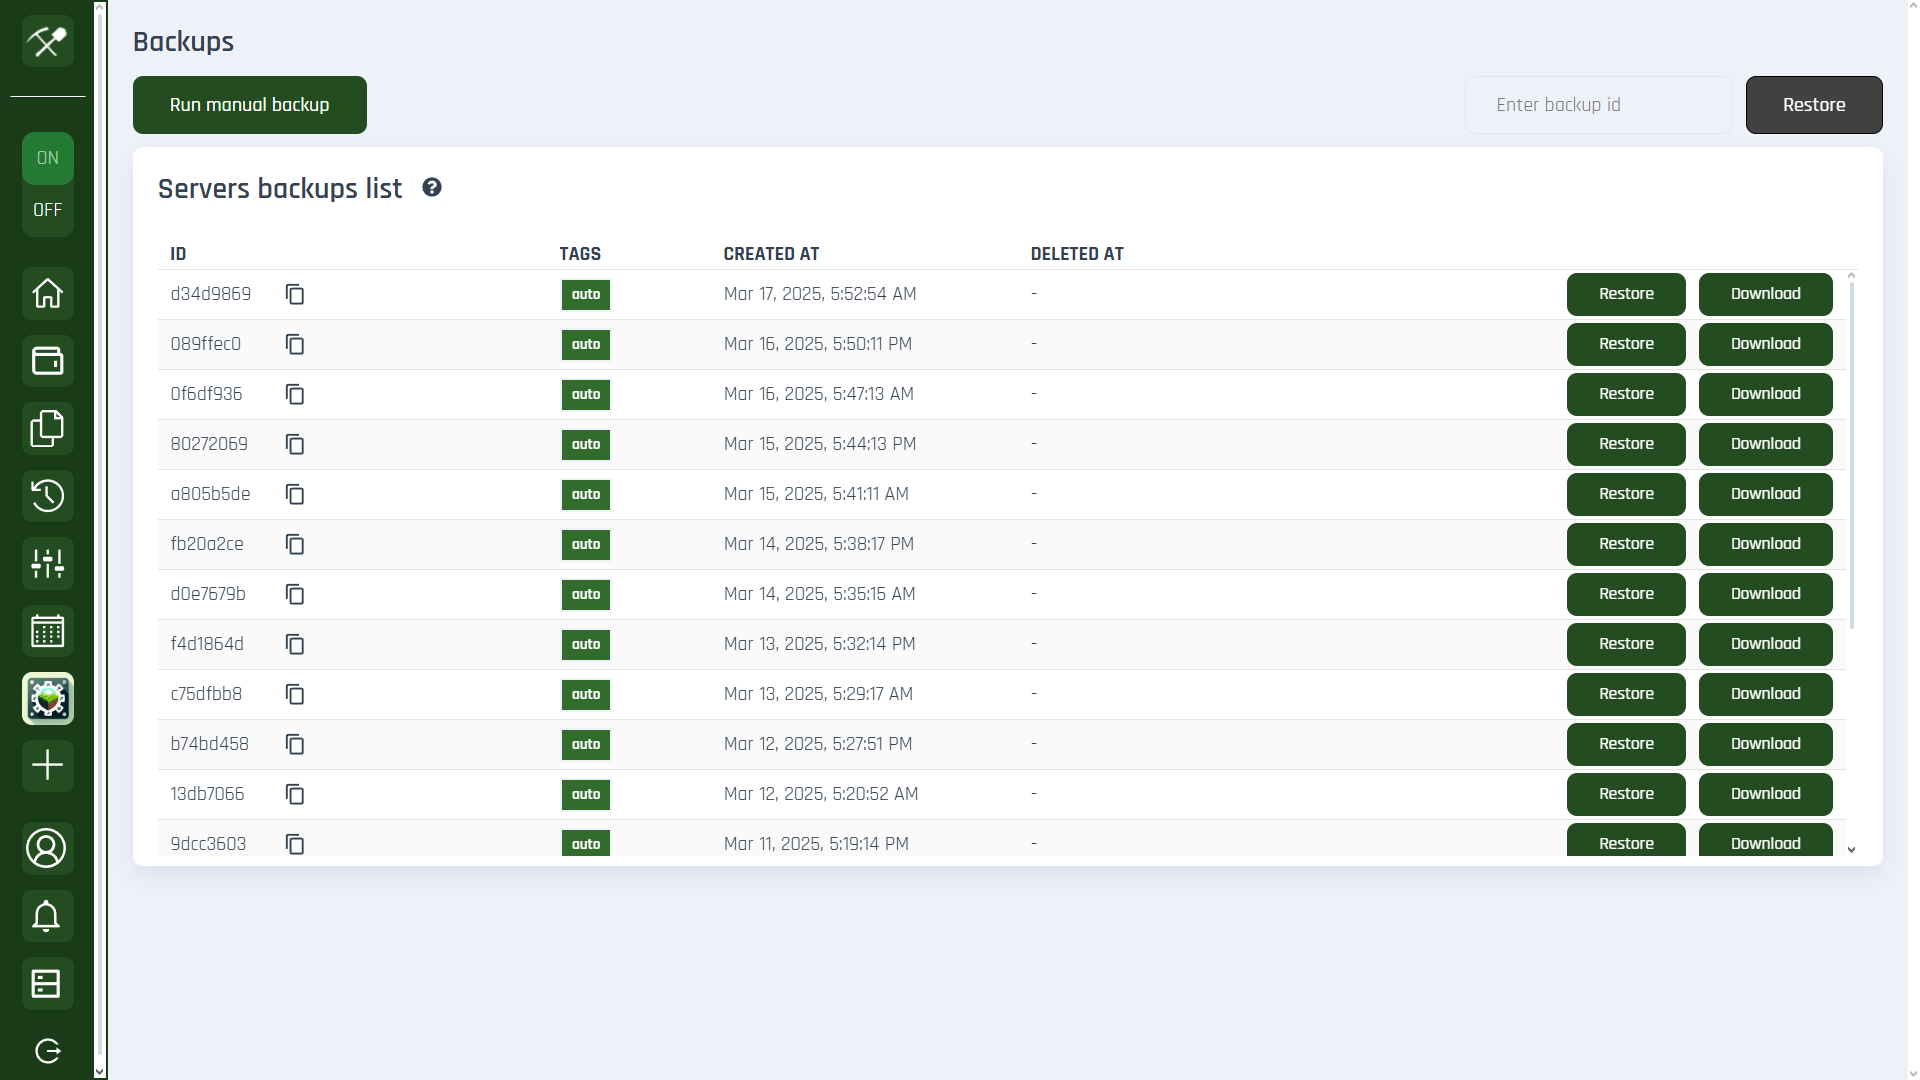Open the server logo gear icon in sidebar
The width and height of the screenshot is (1920, 1080).
[x=47, y=698]
